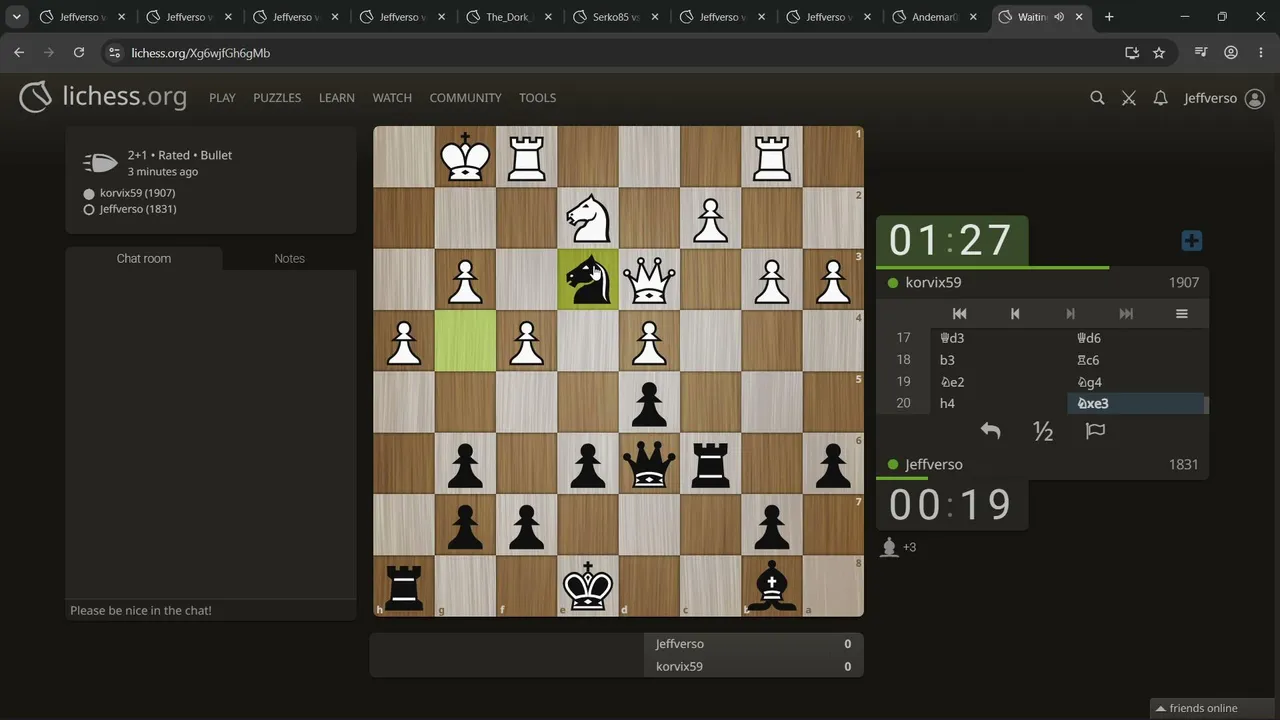The width and height of the screenshot is (1280, 720).
Task: Open the Jeffverso user menu in header
Action: (x=1224, y=98)
